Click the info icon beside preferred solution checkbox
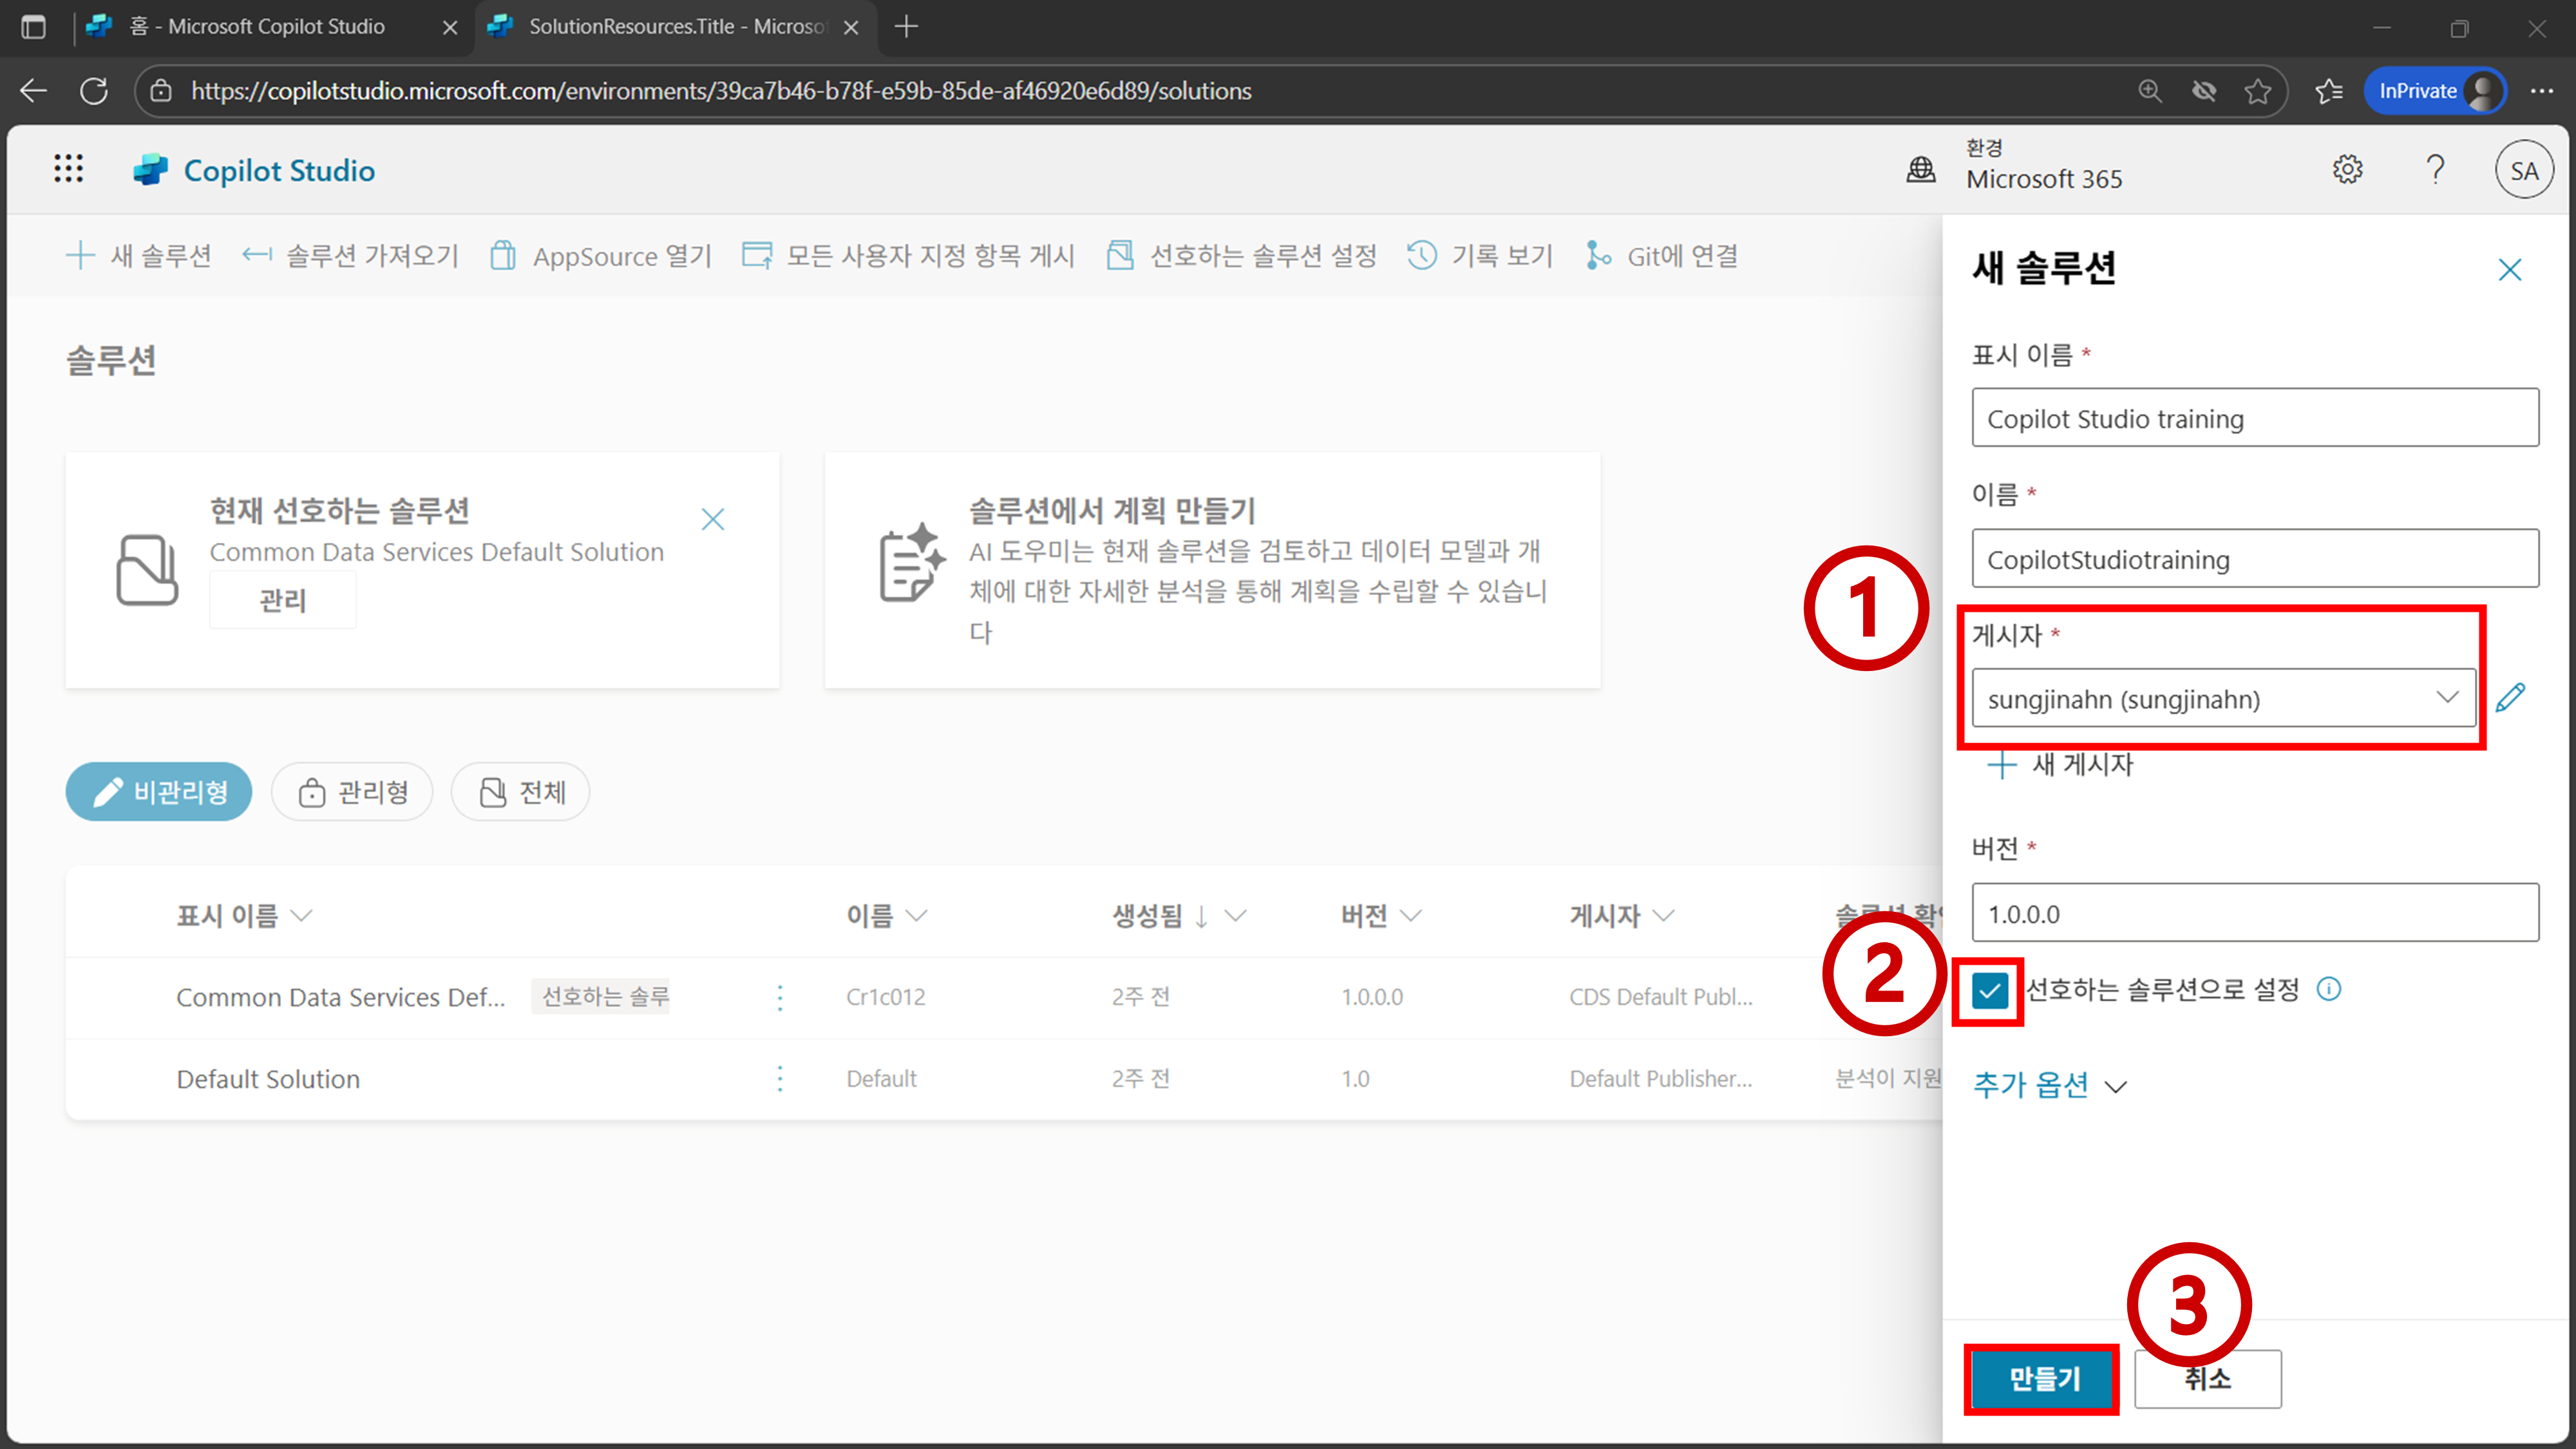The height and width of the screenshot is (1449, 2576). pyautogui.click(x=2329, y=989)
